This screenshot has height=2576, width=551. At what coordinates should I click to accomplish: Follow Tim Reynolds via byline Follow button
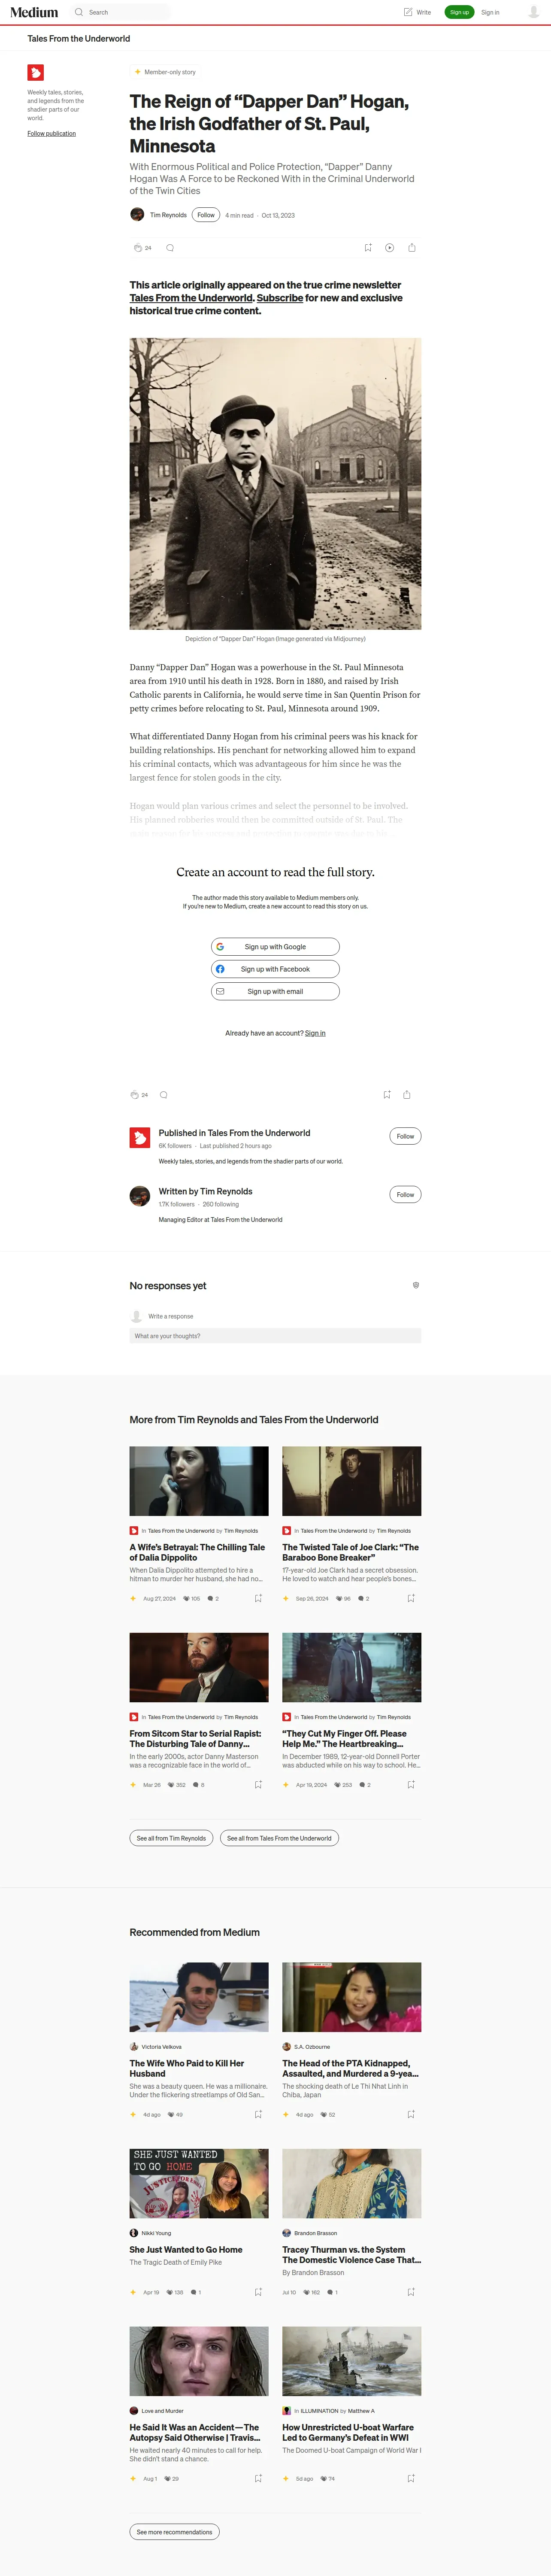206,215
